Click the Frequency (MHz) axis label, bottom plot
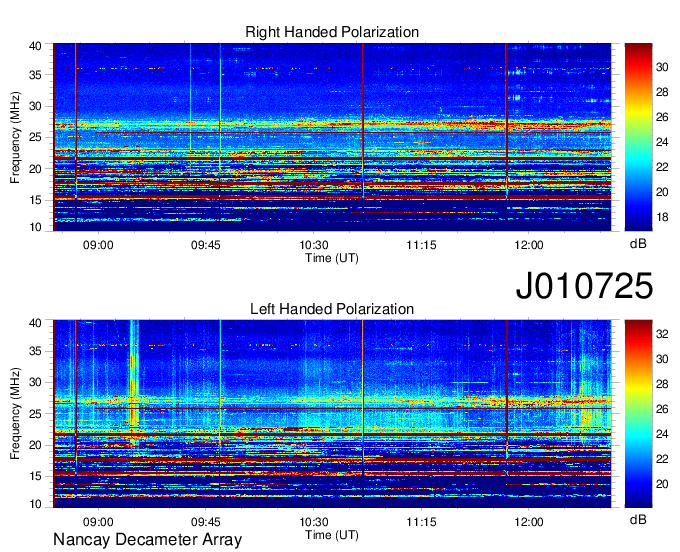Viewport: 680px width, 552px height. (15, 414)
